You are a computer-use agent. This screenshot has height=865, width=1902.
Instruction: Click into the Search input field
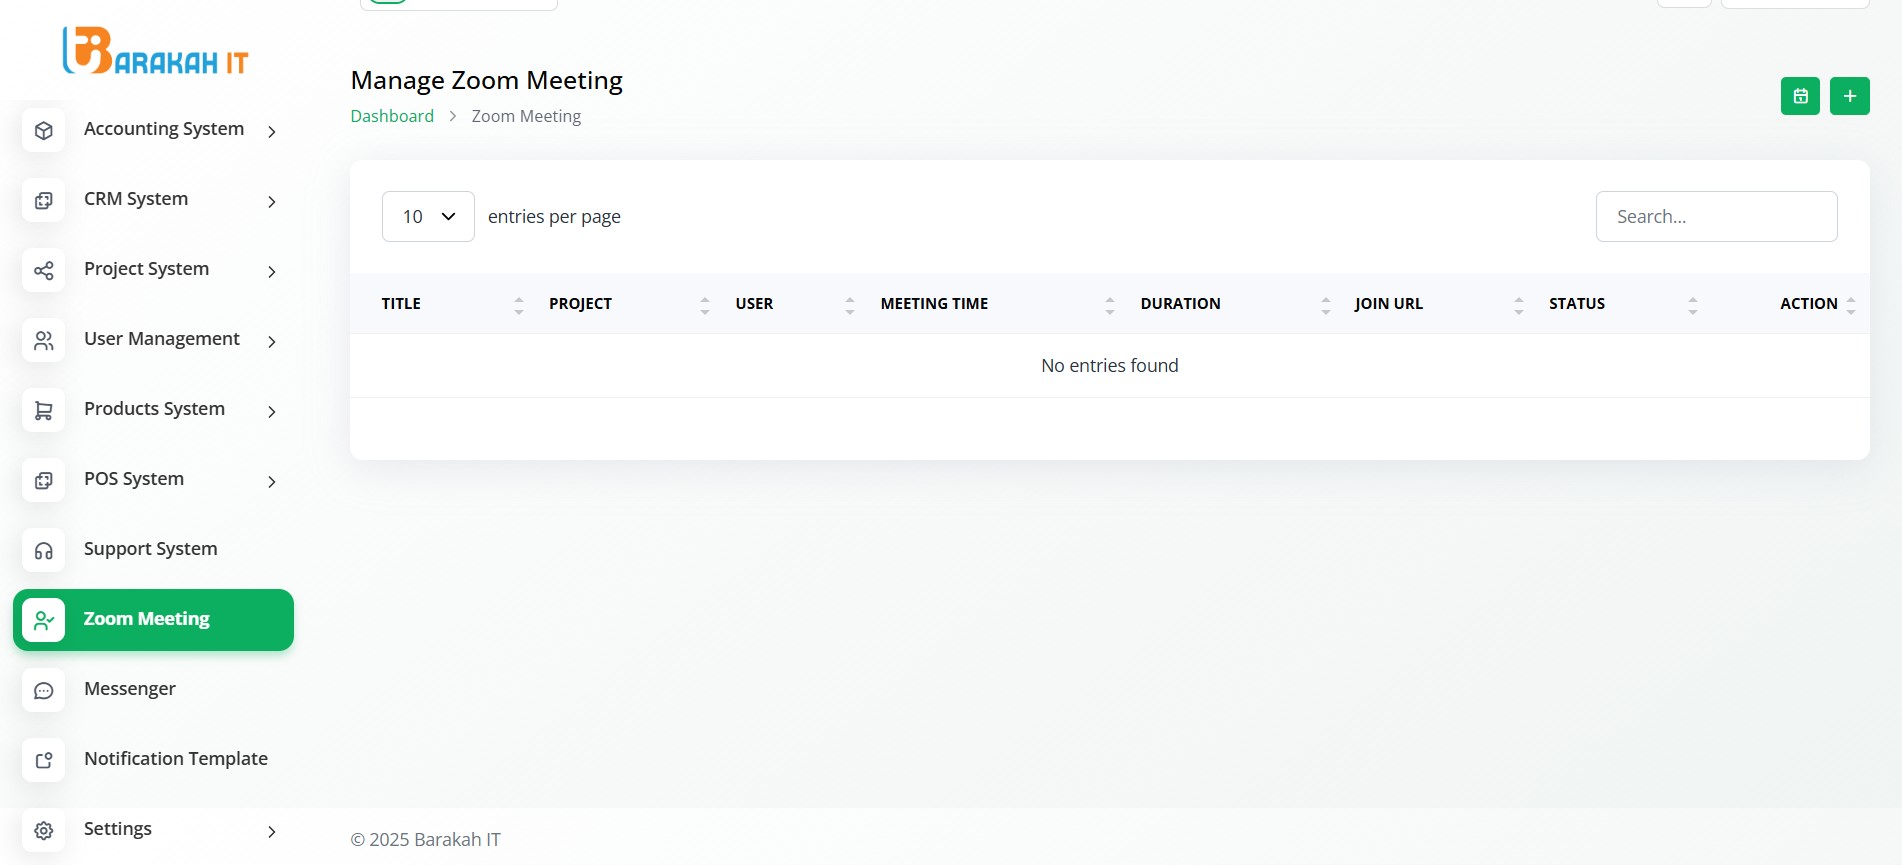tap(1716, 216)
